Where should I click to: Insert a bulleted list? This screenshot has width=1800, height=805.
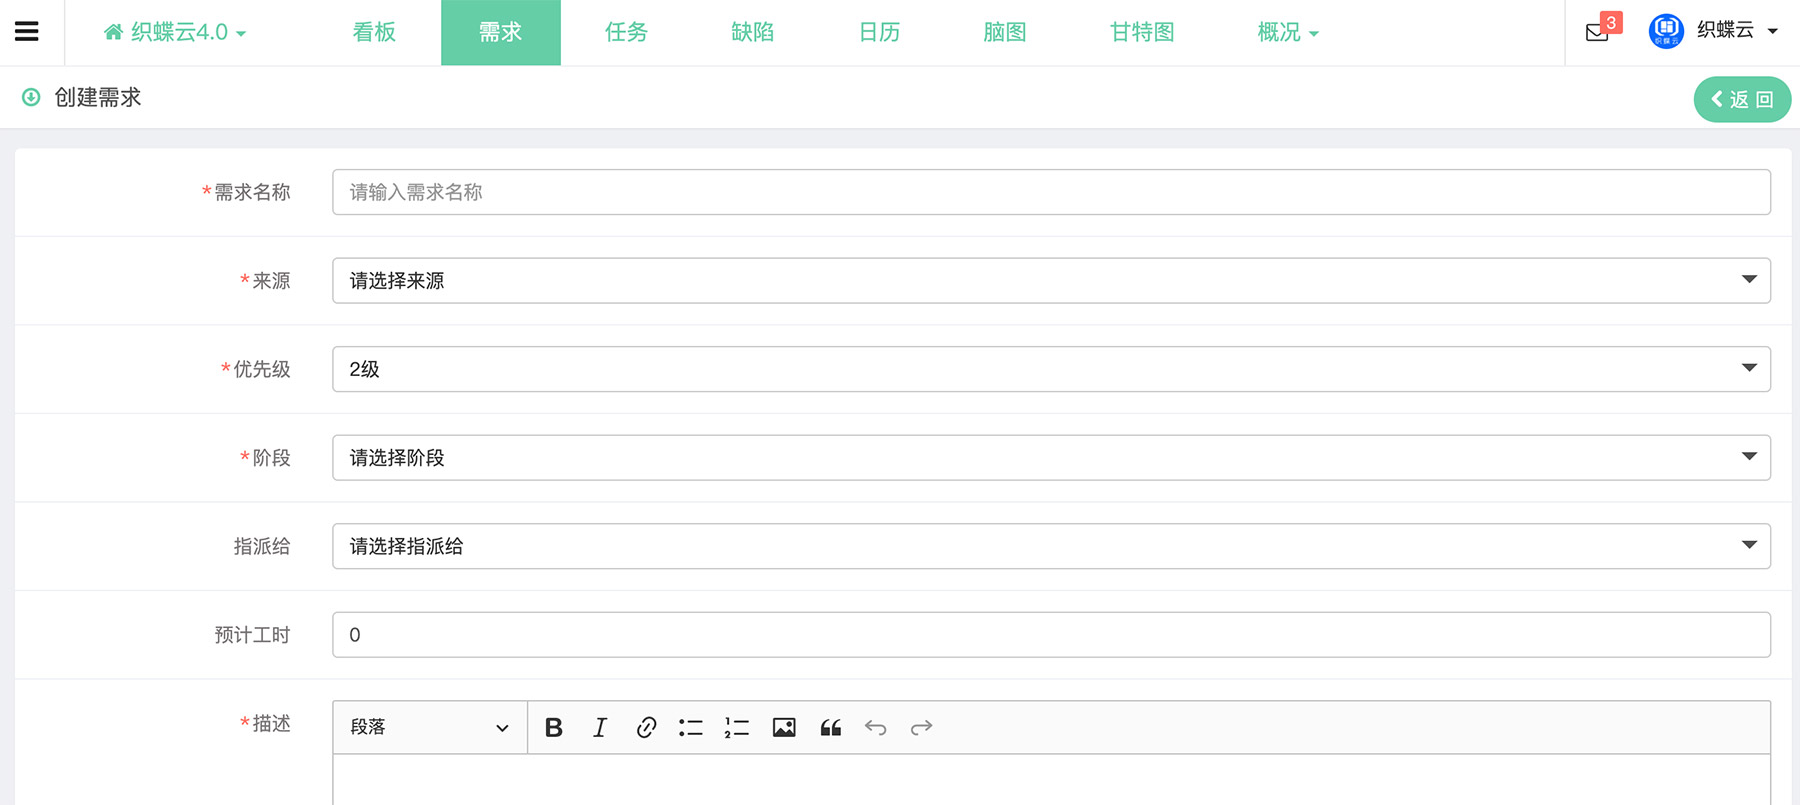pos(691,727)
